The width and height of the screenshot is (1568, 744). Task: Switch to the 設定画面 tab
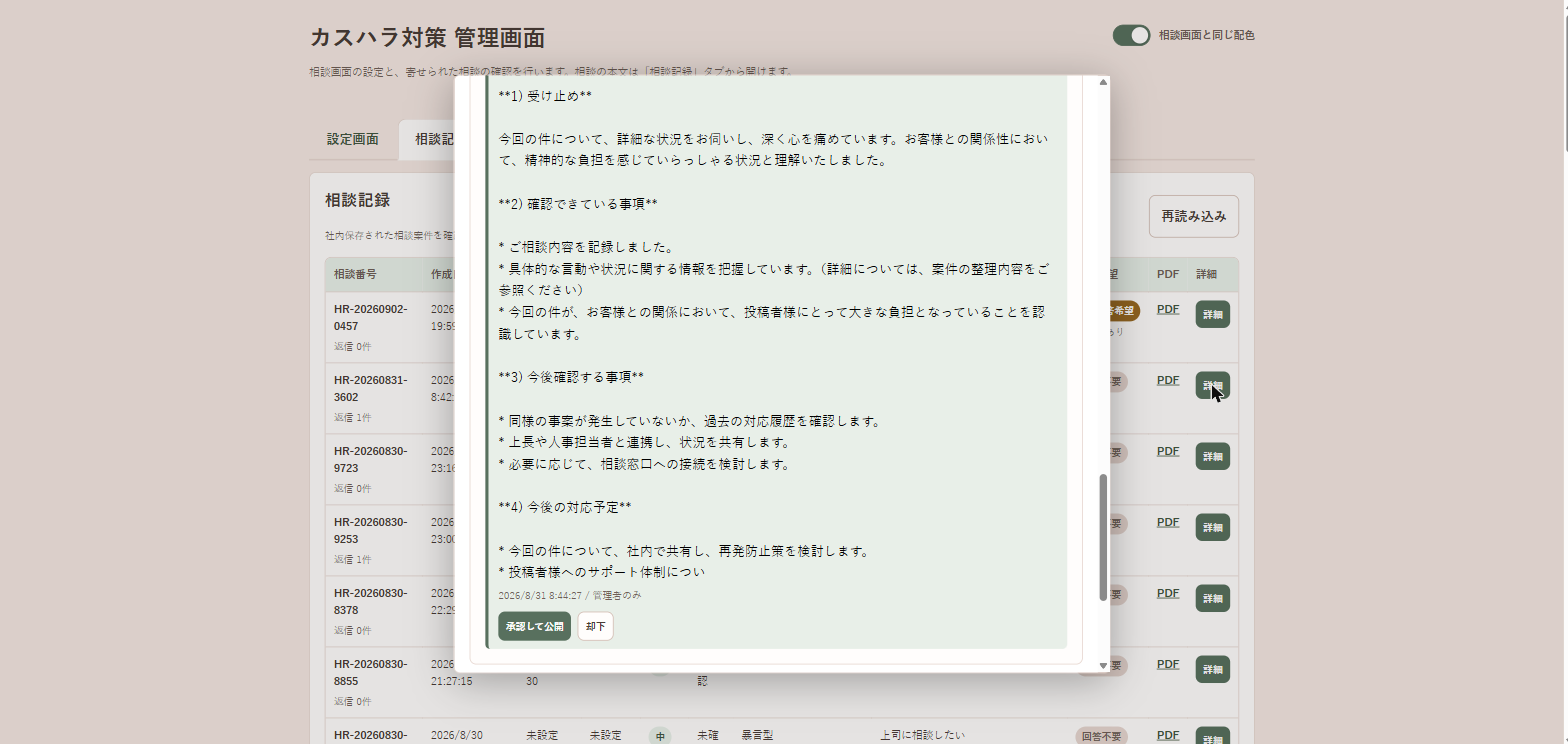[x=353, y=139]
